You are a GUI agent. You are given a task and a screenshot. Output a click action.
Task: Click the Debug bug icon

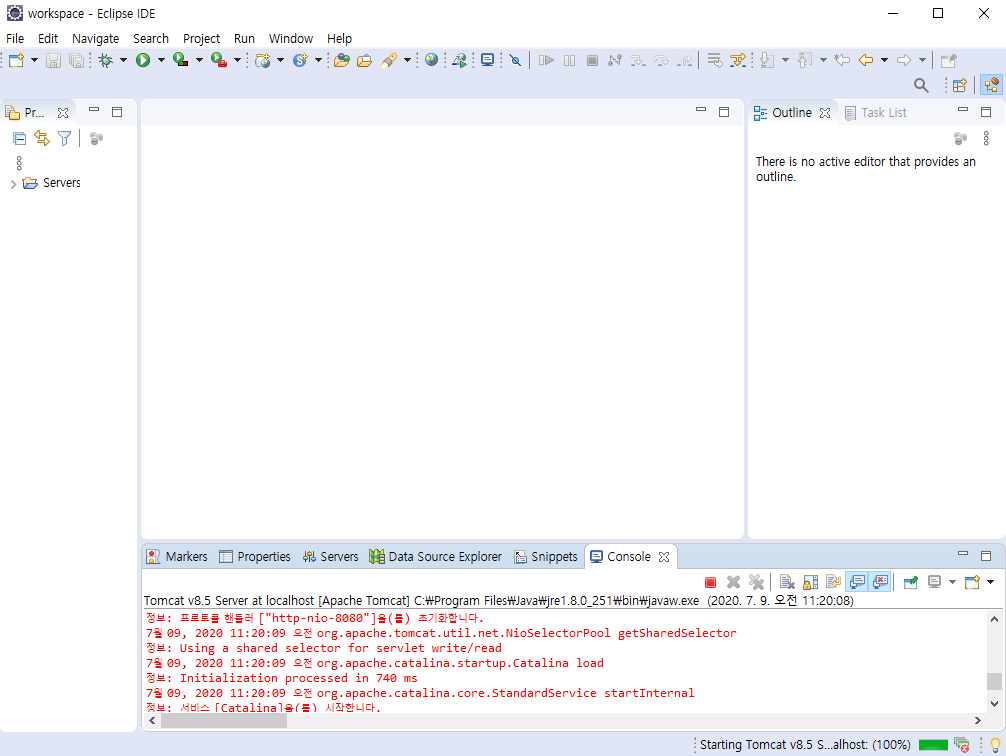click(x=105, y=60)
